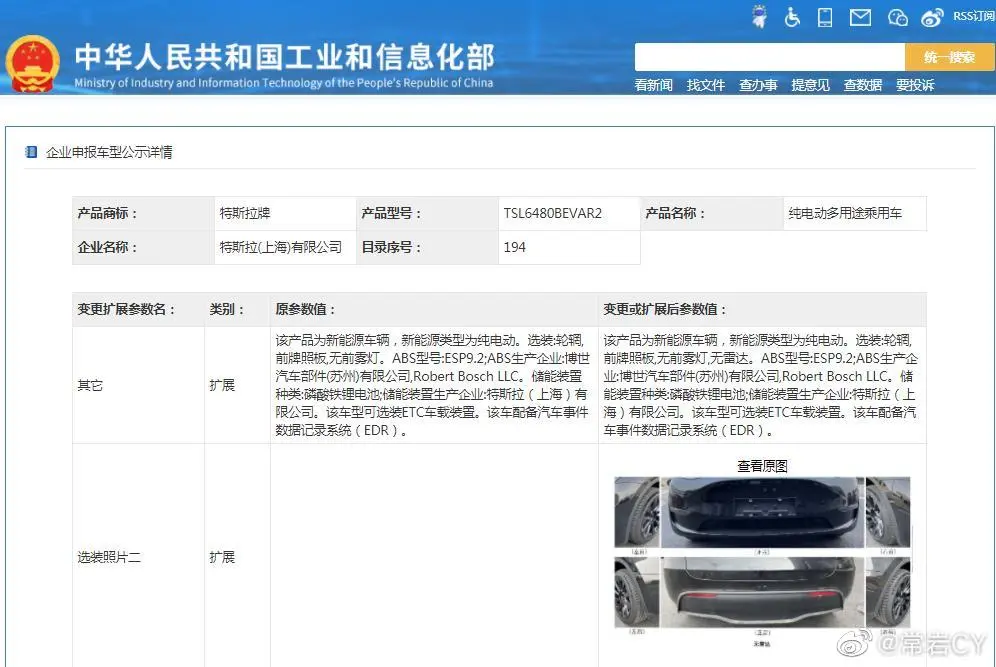The height and width of the screenshot is (667, 996).
Task: Click the changed parameter paragraph mentioning 无雷达
Action: click(760, 385)
